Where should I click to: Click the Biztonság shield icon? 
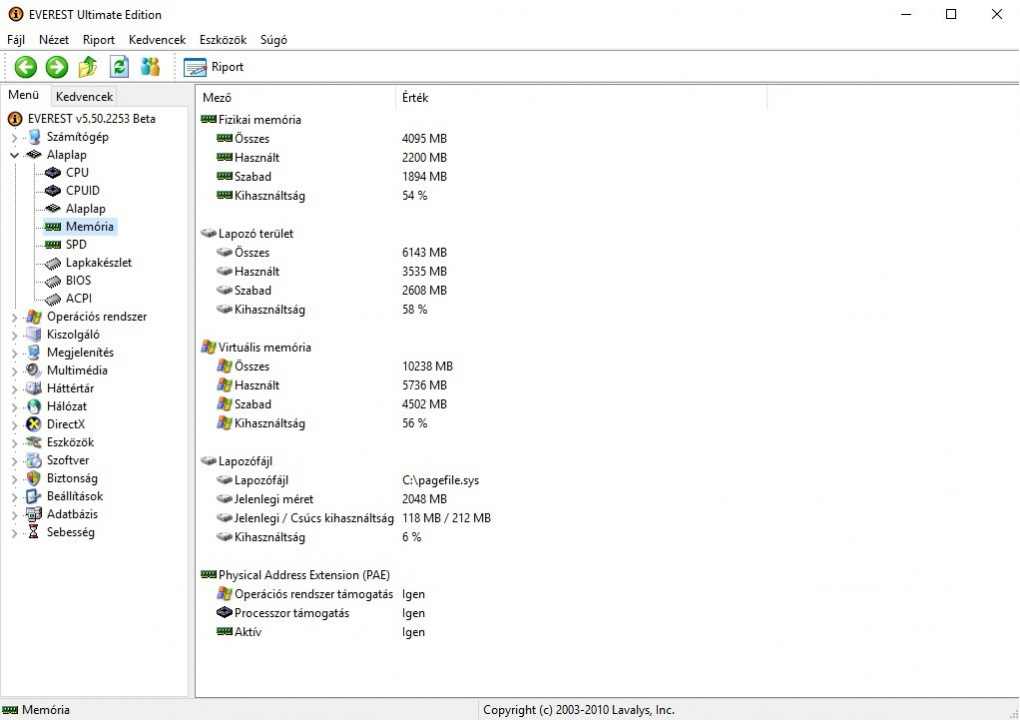tap(34, 478)
